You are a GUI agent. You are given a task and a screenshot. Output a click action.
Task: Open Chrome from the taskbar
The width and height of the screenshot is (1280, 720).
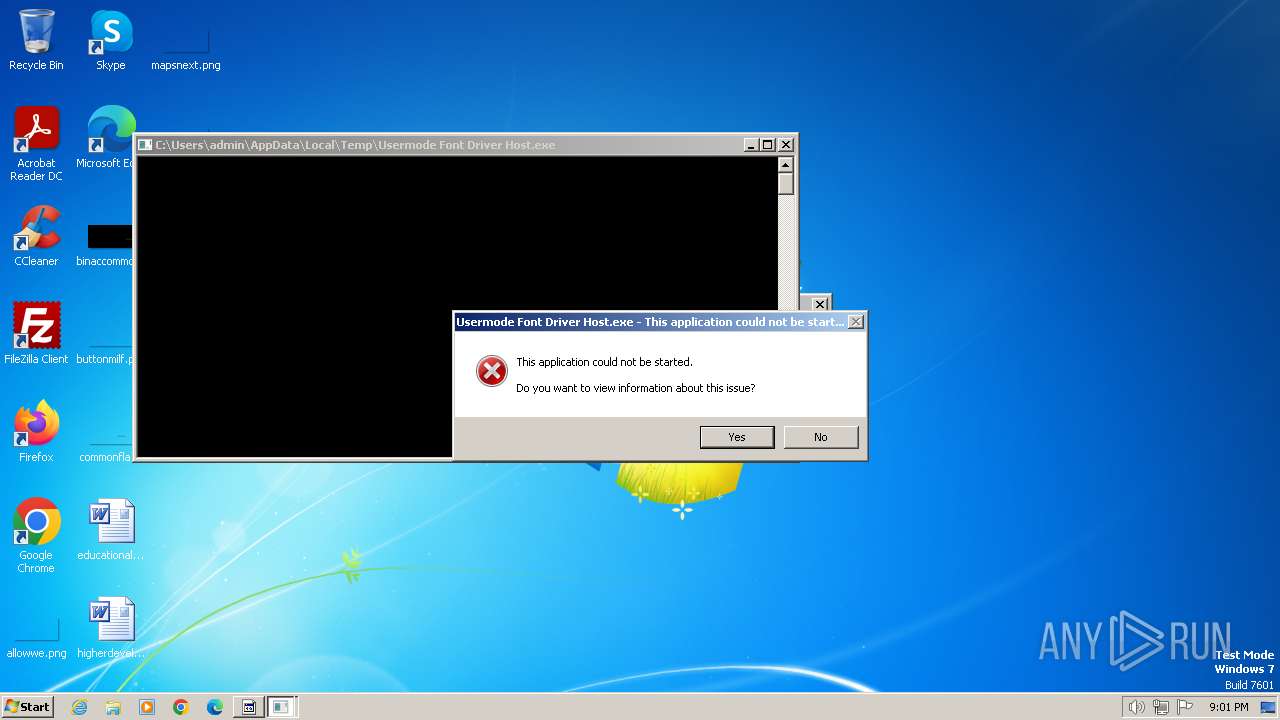click(181, 707)
